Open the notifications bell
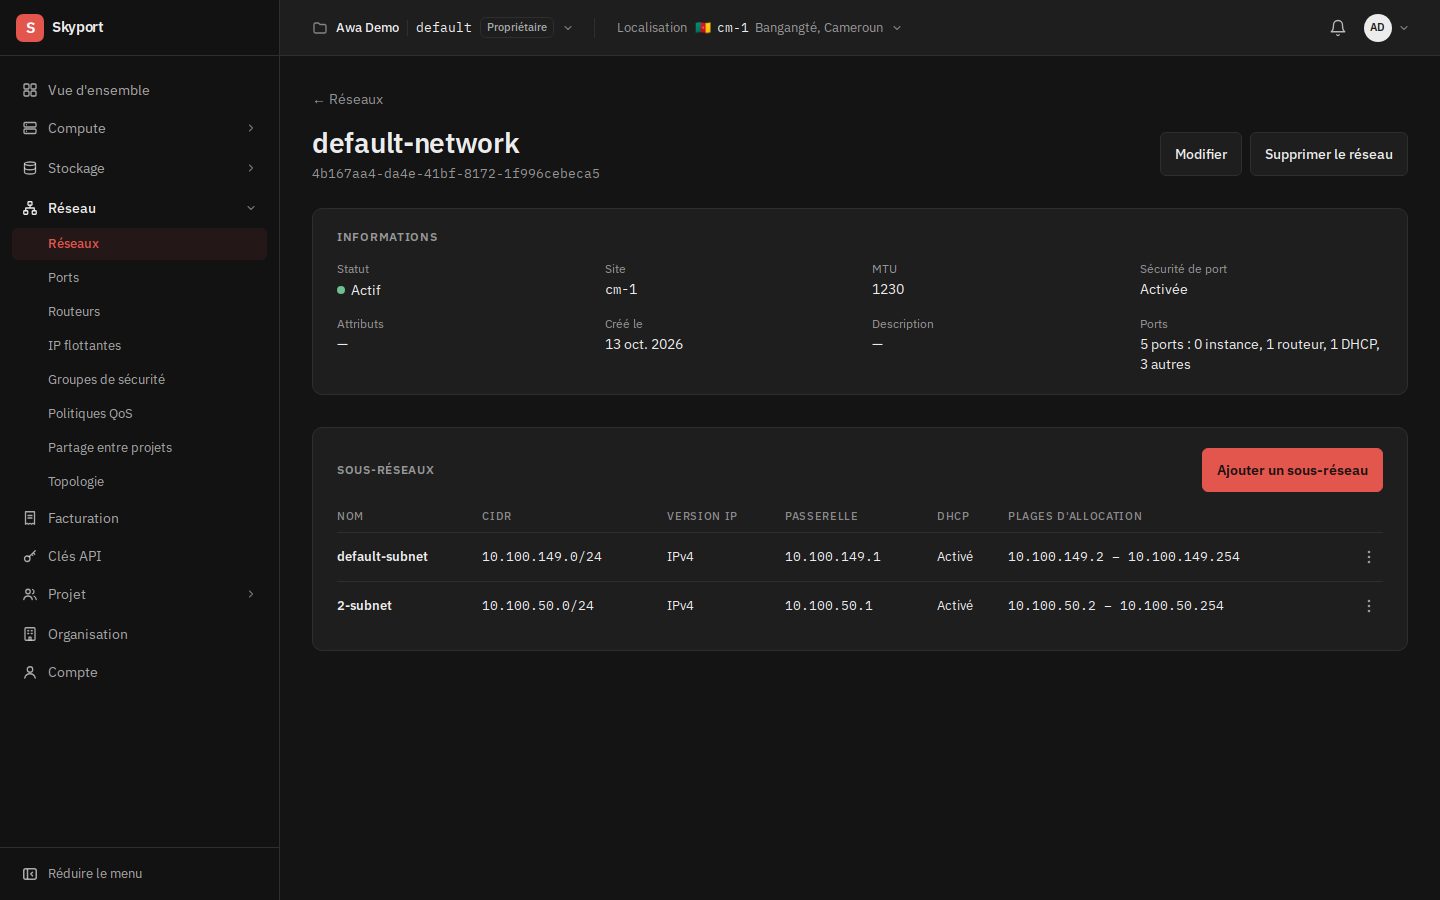 pos(1338,28)
